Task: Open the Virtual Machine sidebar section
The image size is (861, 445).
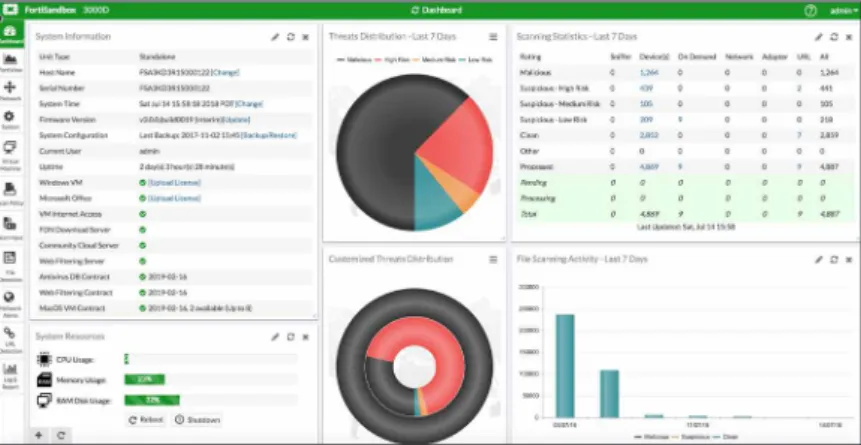Action: pyautogui.click(x=10, y=155)
